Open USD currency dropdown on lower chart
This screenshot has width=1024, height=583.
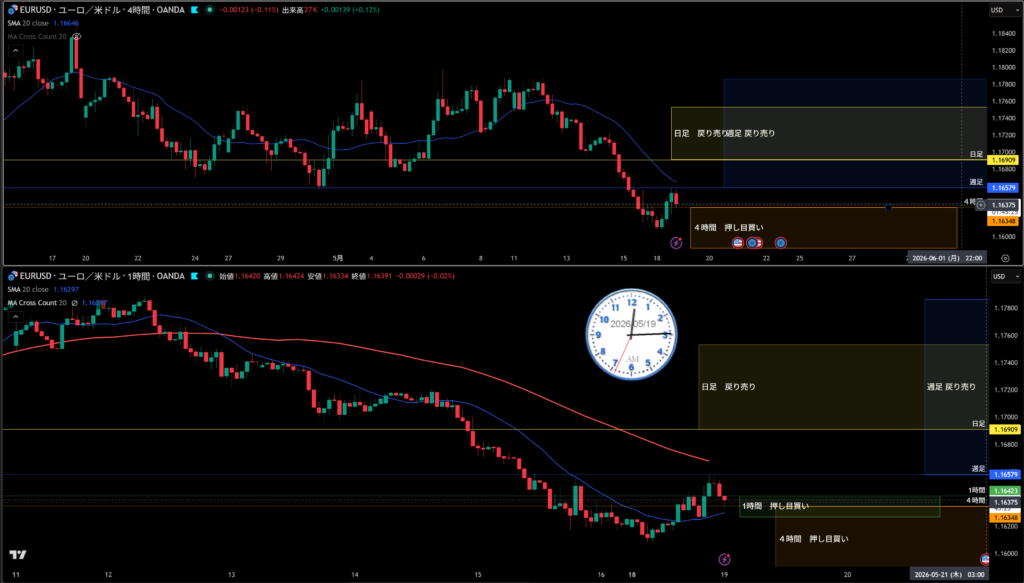coord(1004,276)
